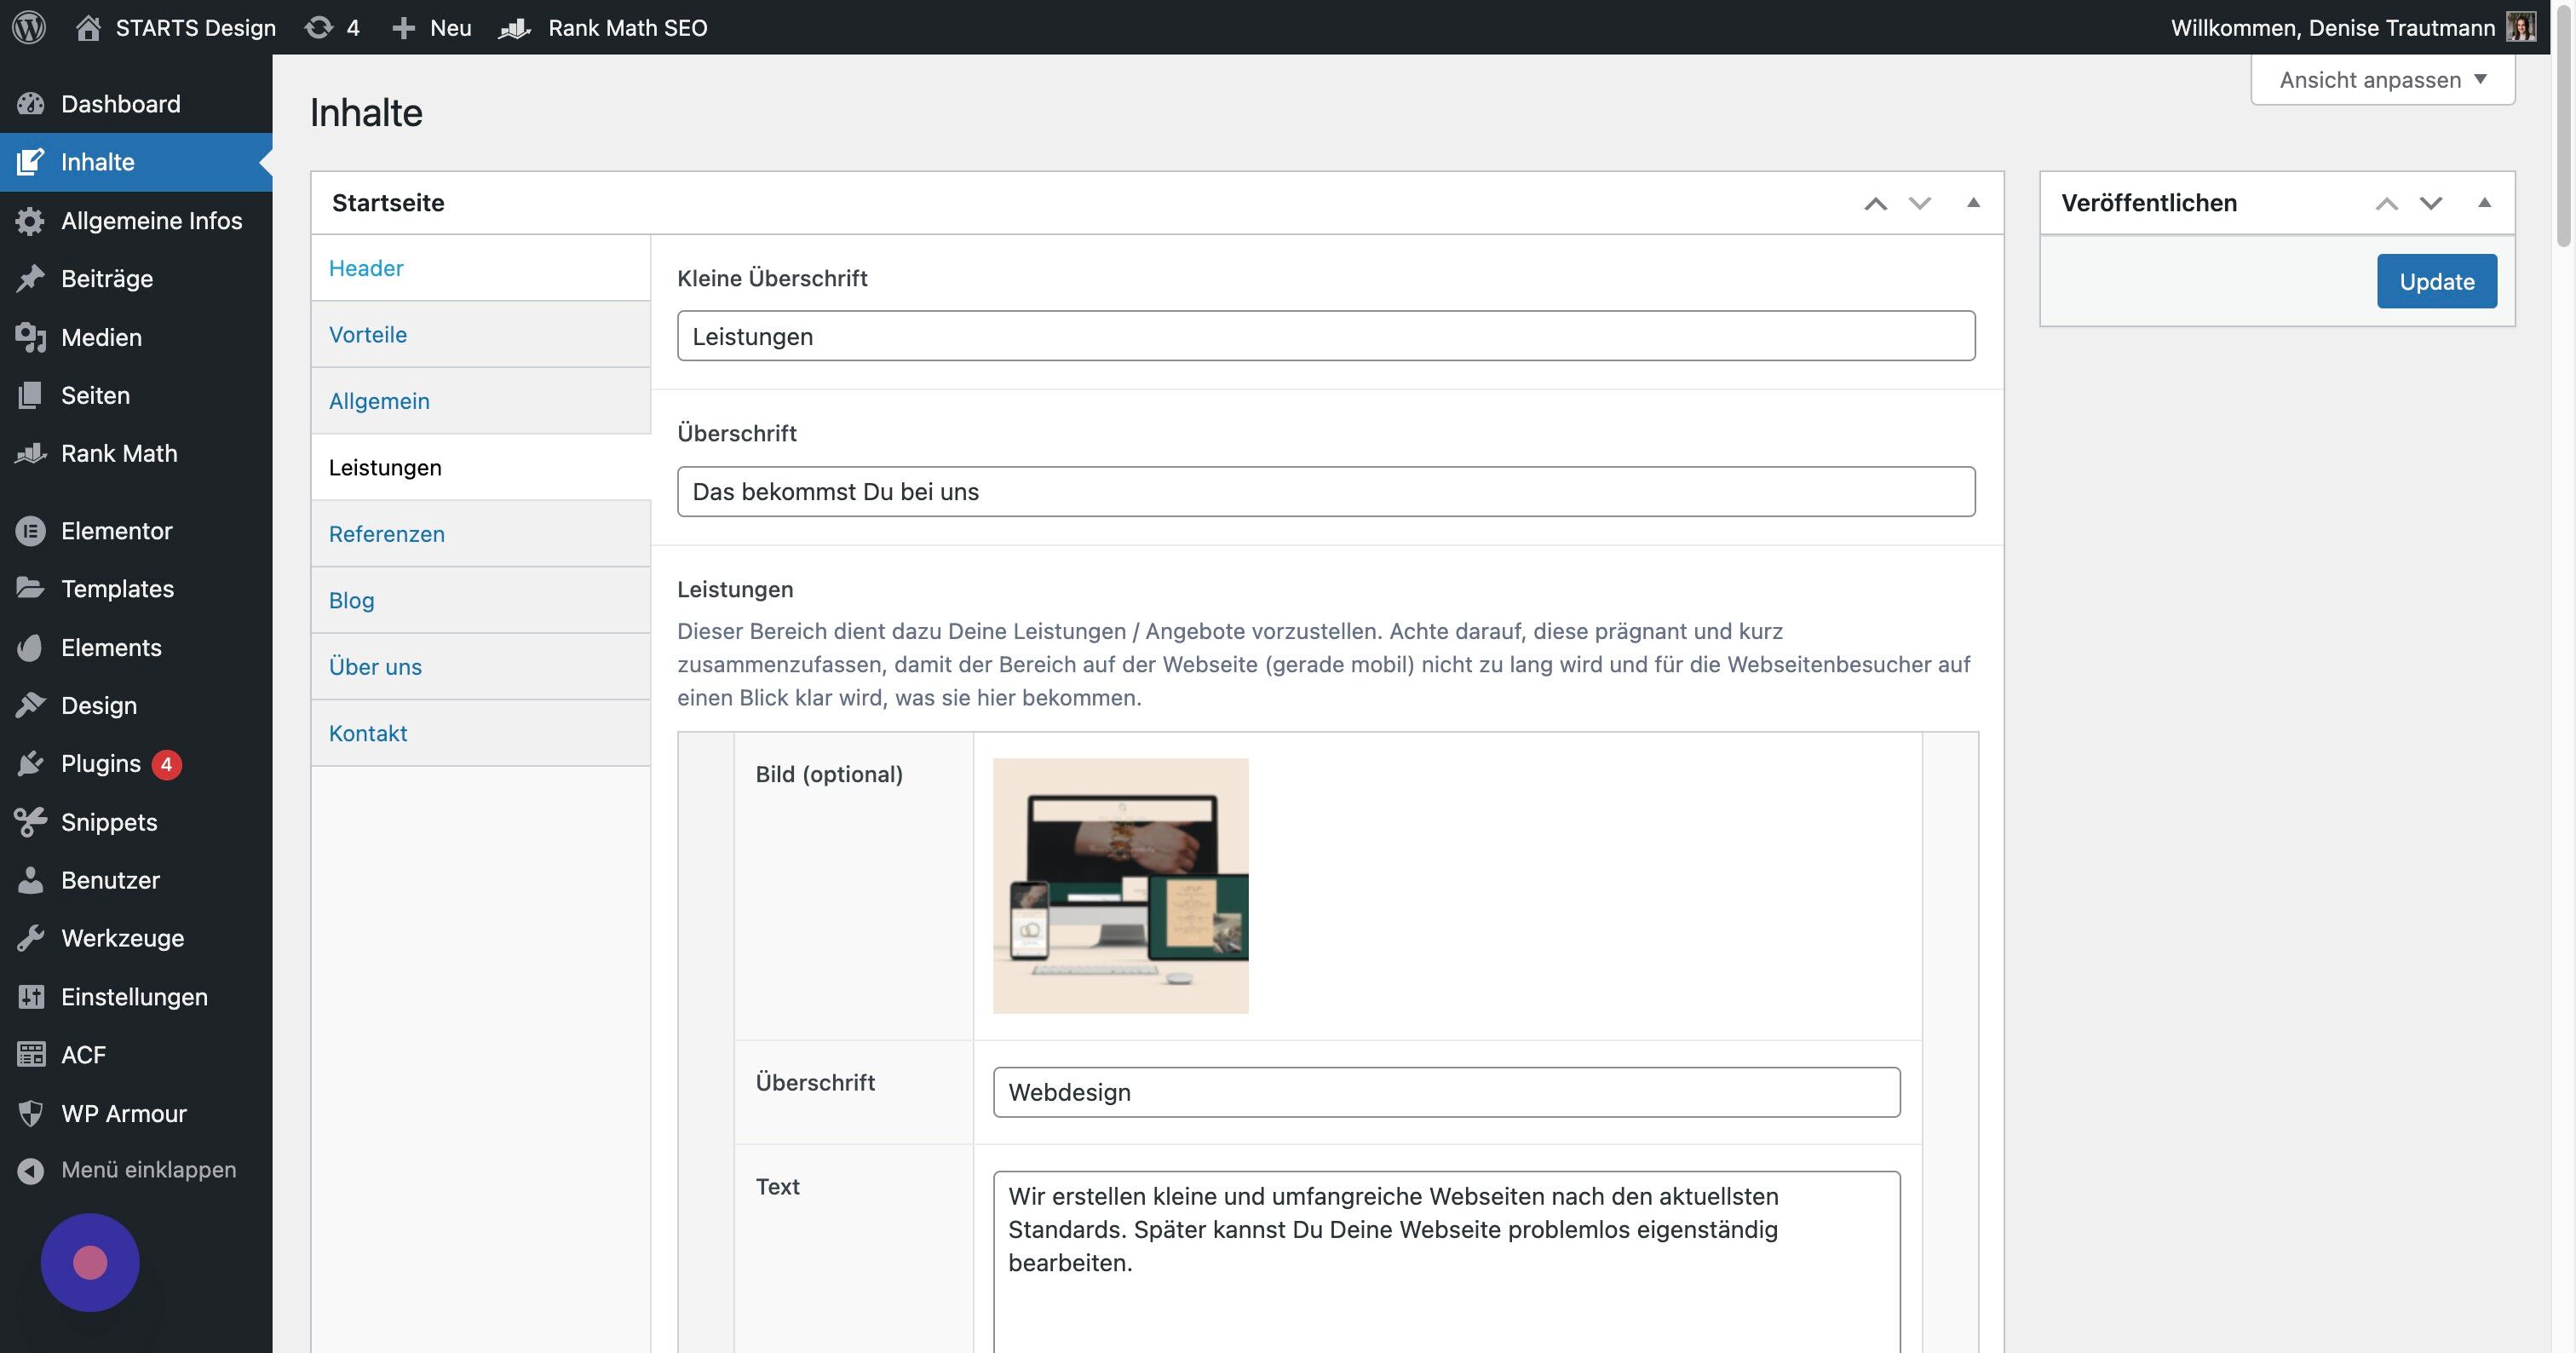Click the Beiträge pin icon

tap(30, 278)
